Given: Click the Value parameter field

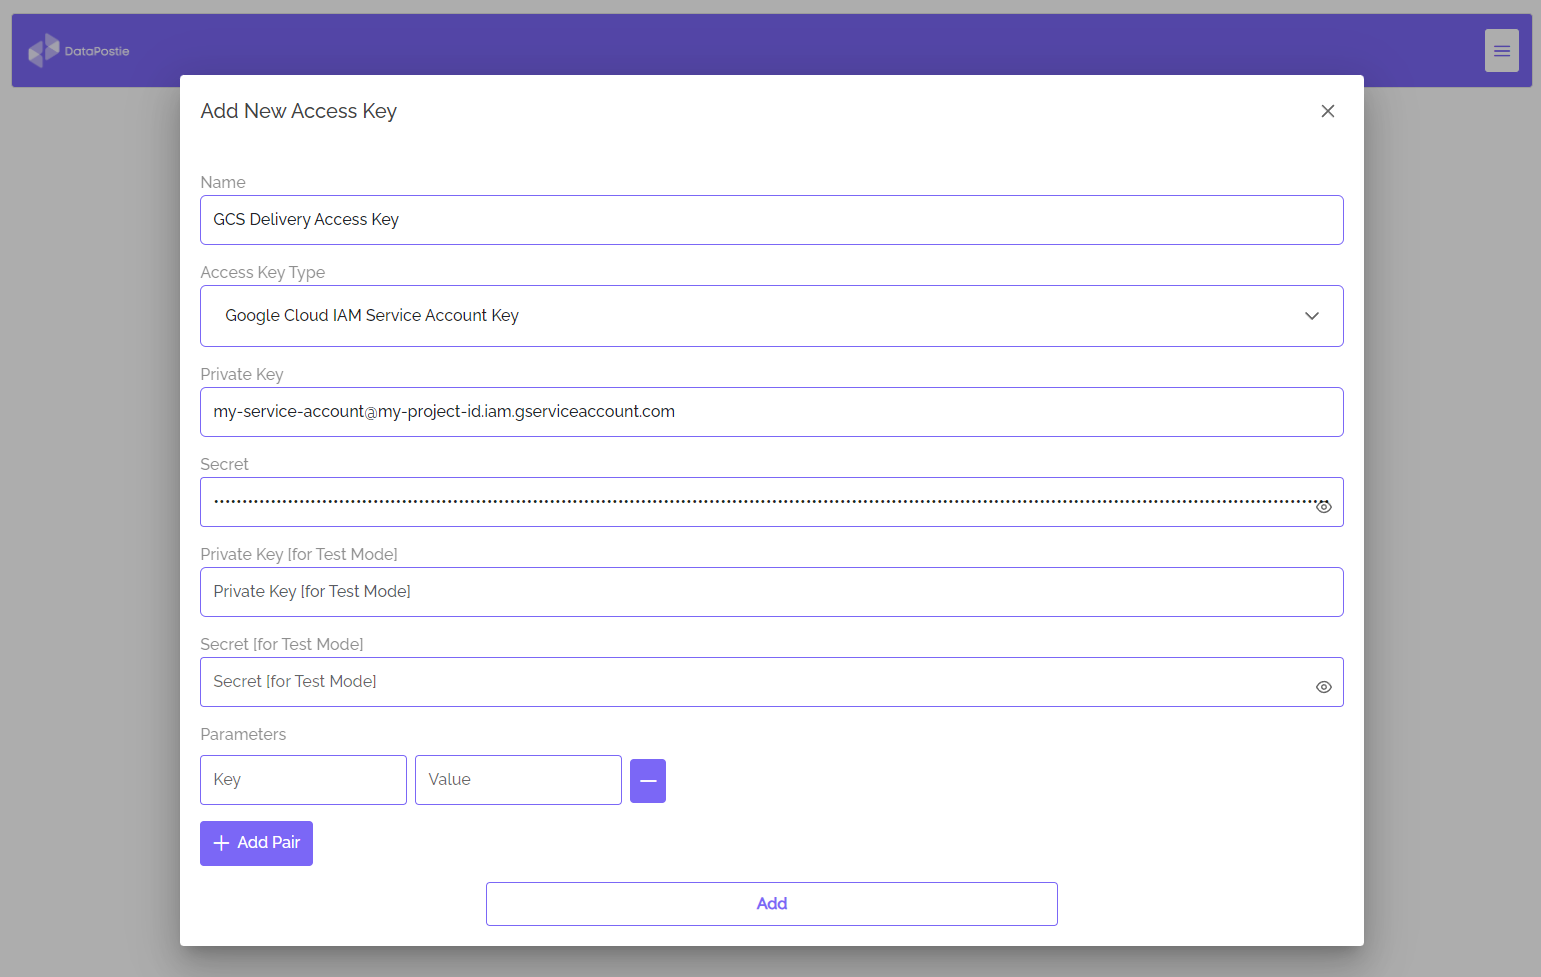Looking at the screenshot, I should 517,780.
